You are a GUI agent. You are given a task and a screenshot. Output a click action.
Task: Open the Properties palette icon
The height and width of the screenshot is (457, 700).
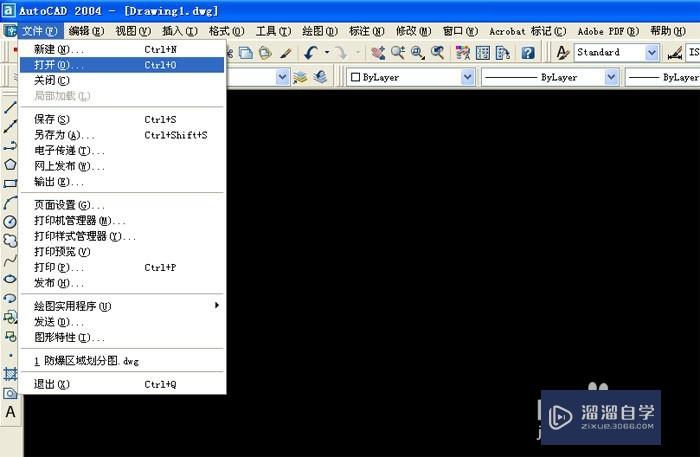463,53
